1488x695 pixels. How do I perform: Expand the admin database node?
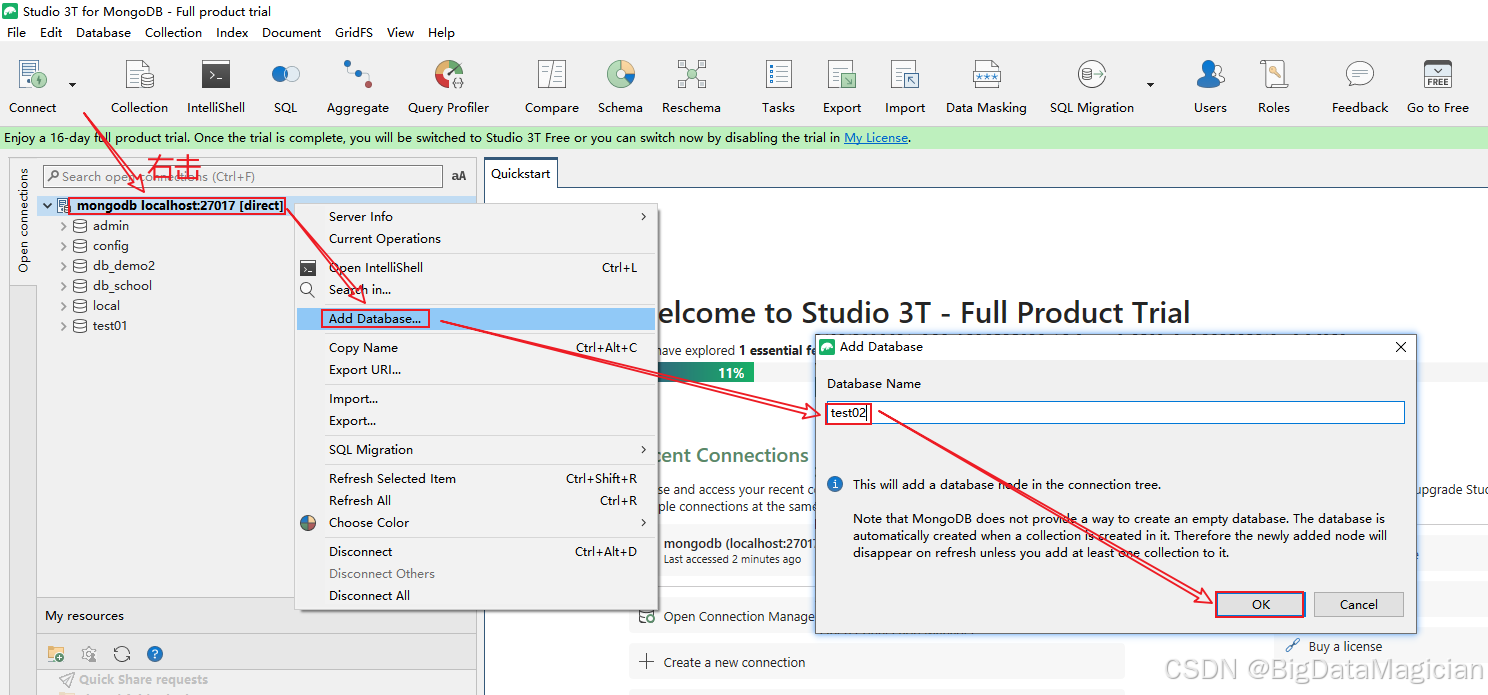pyautogui.click(x=63, y=226)
